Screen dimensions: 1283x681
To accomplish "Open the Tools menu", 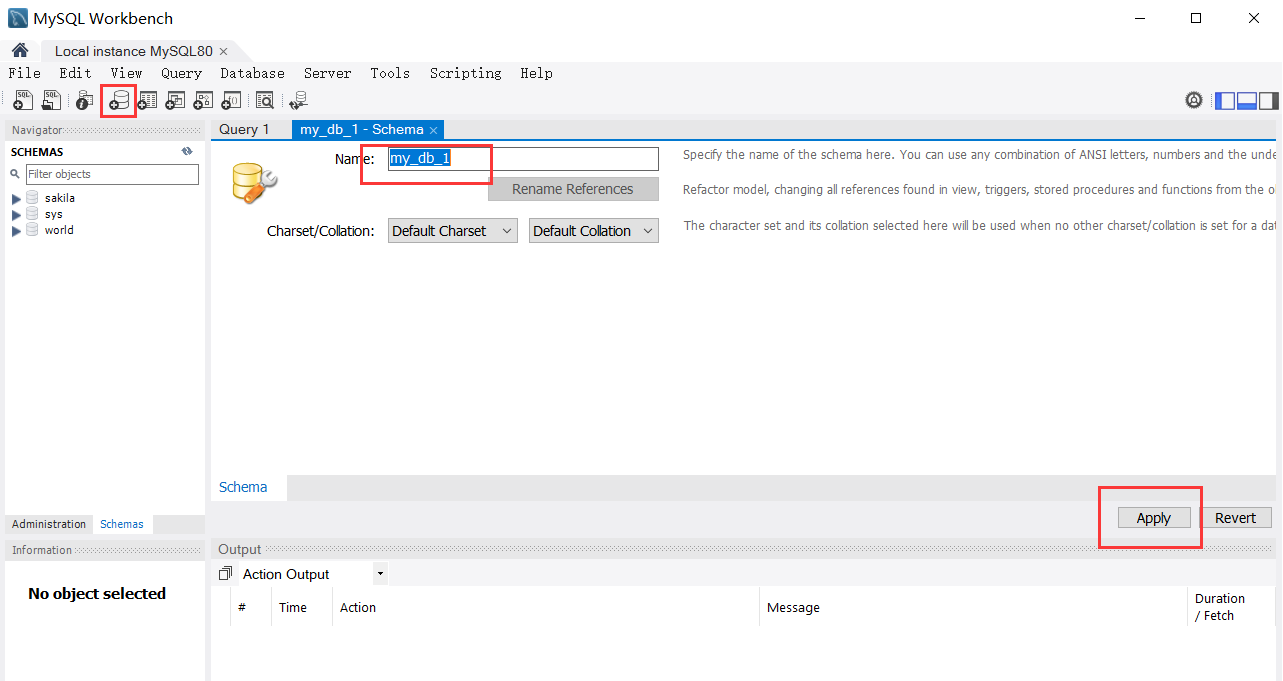I will tap(390, 73).
